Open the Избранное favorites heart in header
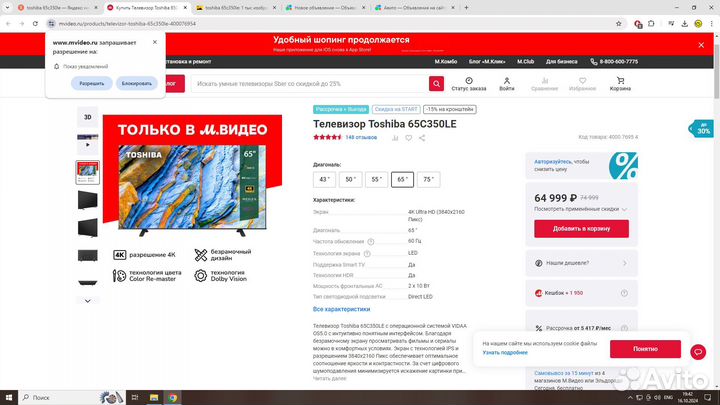720x405 pixels. pos(582,84)
